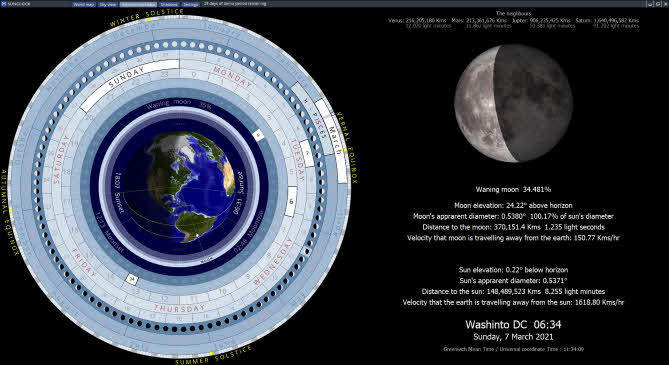
Task: Click the earth velocity from sun line
Action: click(x=513, y=302)
